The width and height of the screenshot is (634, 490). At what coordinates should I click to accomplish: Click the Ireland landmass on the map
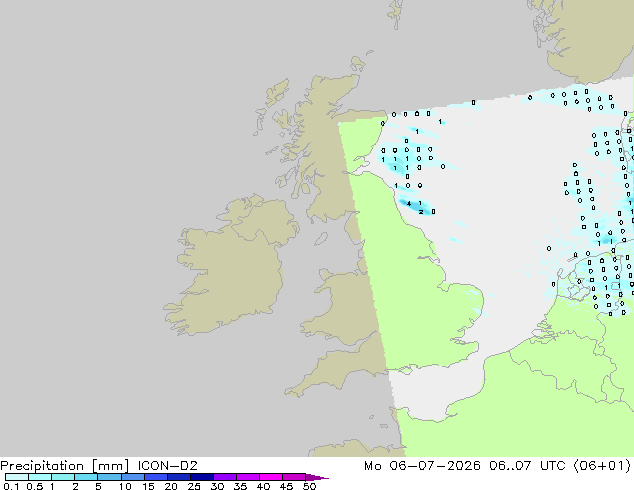pos(230,267)
